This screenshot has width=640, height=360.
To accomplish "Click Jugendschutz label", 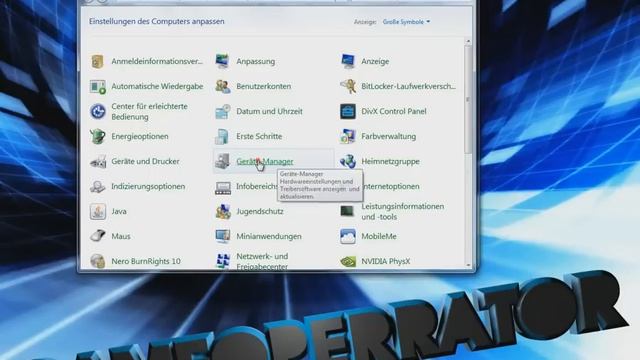I will pos(260,211).
